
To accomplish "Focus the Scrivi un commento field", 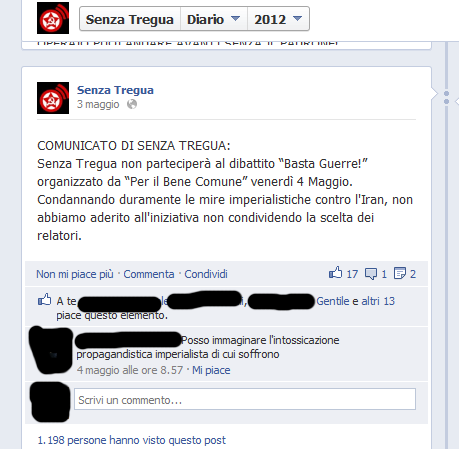I will coord(245,399).
